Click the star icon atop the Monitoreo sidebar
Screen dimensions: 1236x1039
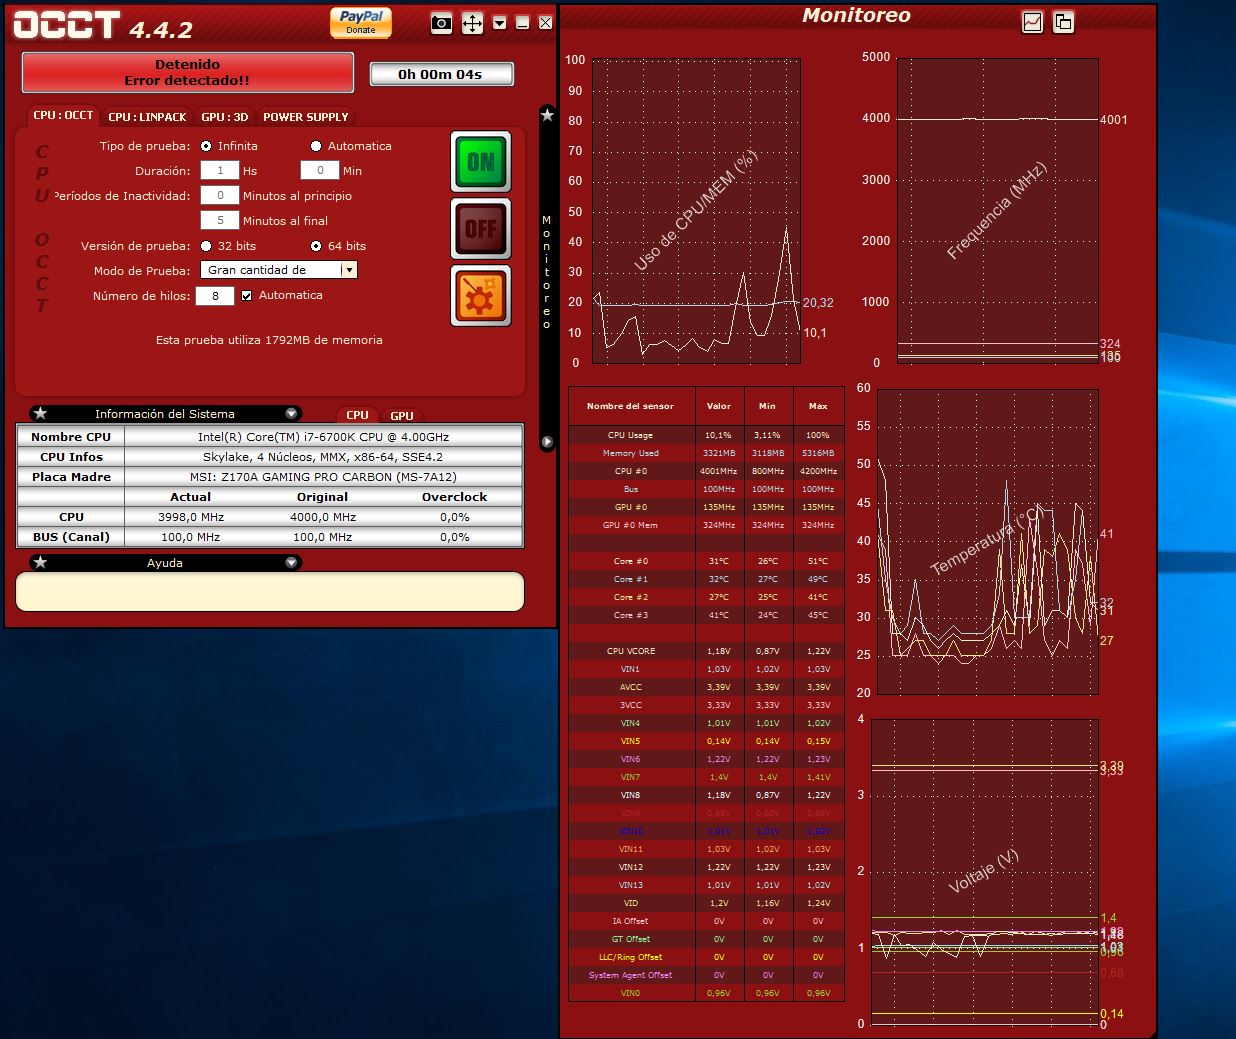tap(547, 115)
